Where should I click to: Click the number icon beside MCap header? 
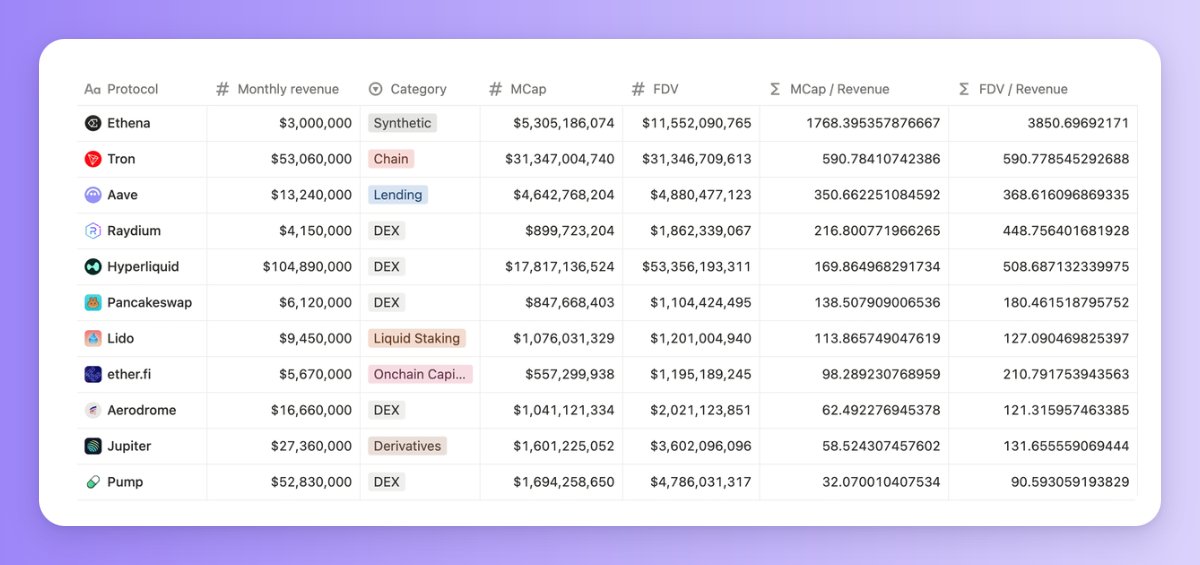pyautogui.click(x=495, y=89)
